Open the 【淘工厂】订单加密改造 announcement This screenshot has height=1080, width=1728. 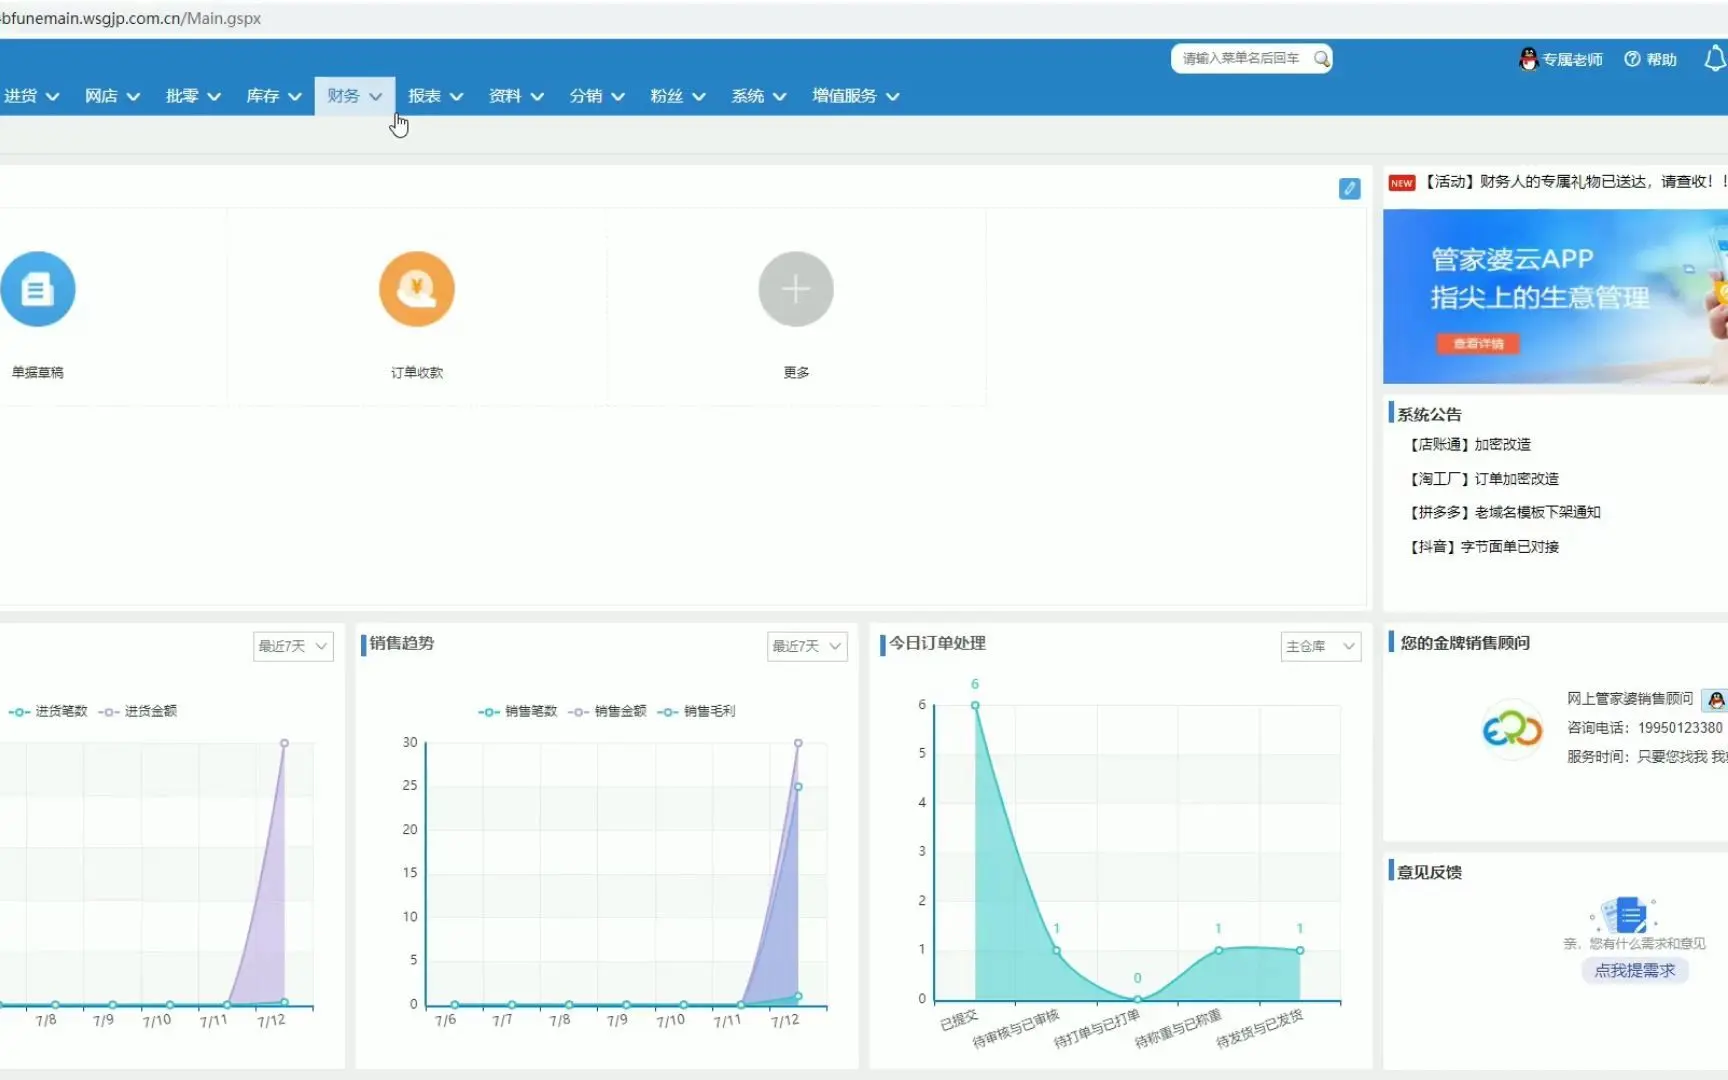1483,478
